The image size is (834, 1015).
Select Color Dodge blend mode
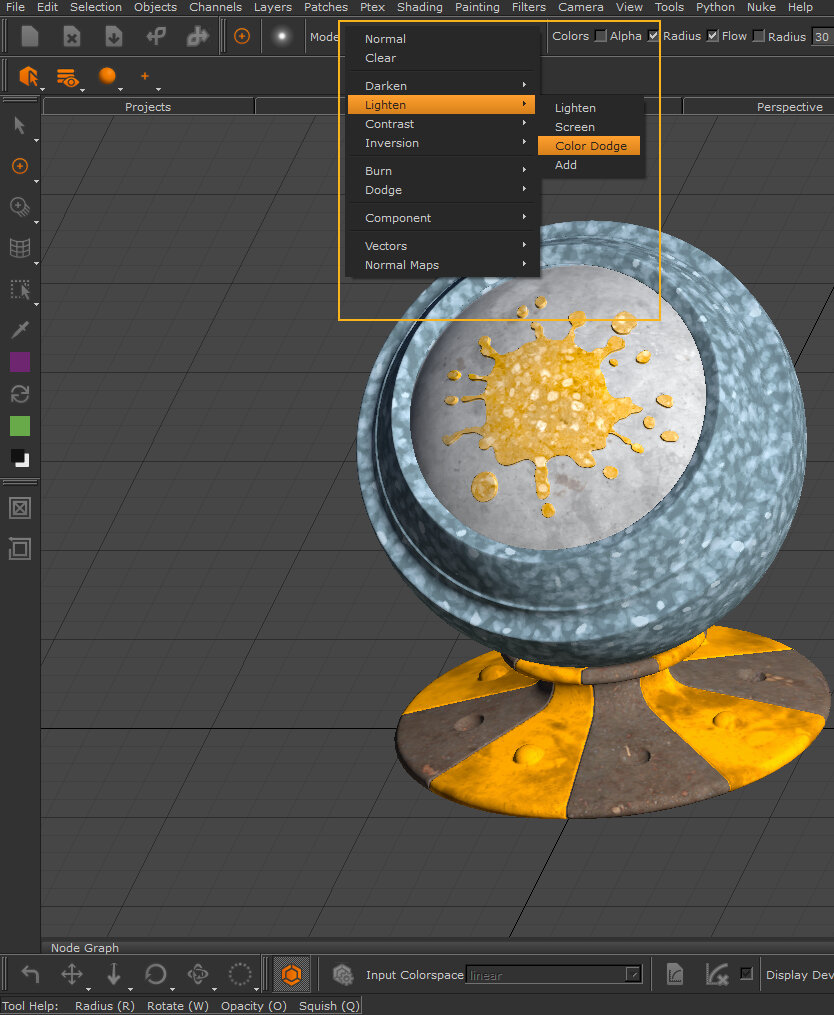point(590,146)
